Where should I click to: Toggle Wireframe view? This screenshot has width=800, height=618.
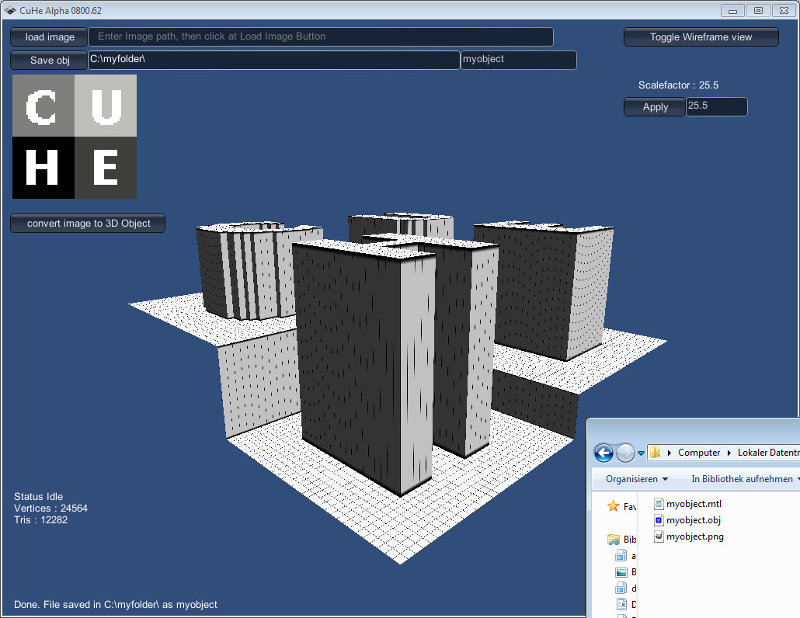pyautogui.click(x=701, y=37)
